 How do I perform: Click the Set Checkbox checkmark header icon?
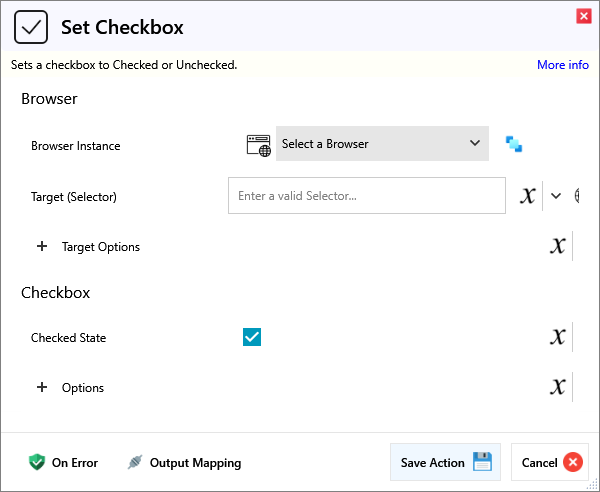coord(31,27)
